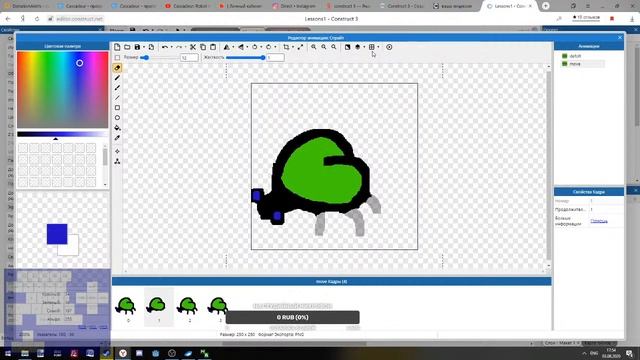Open the dropdown arrow beside the grid icon
Image resolution: width=640 pixels, height=360 pixels.
tap(378, 47)
